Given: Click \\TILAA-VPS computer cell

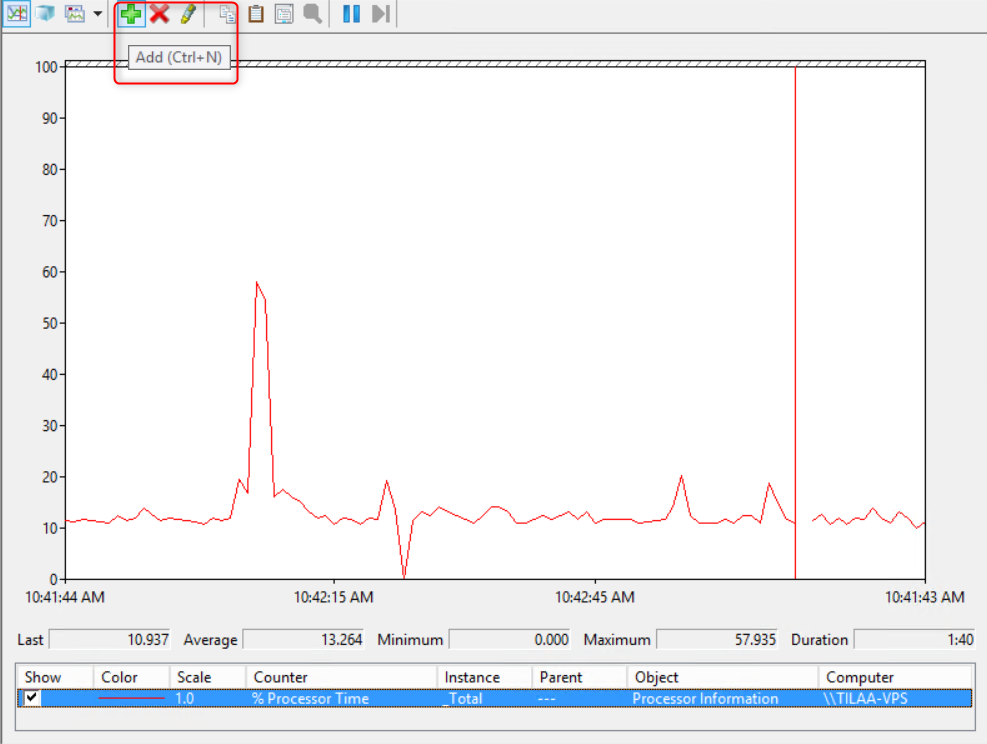Looking at the screenshot, I should 865,698.
